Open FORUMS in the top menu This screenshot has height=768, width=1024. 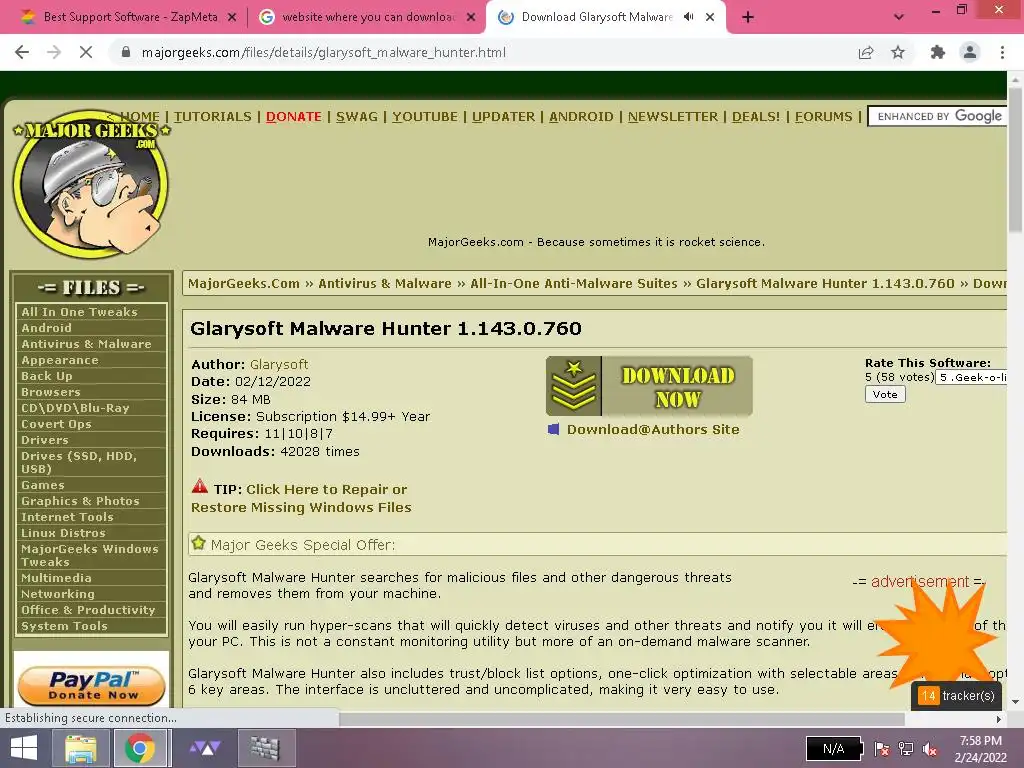[823, 116]
